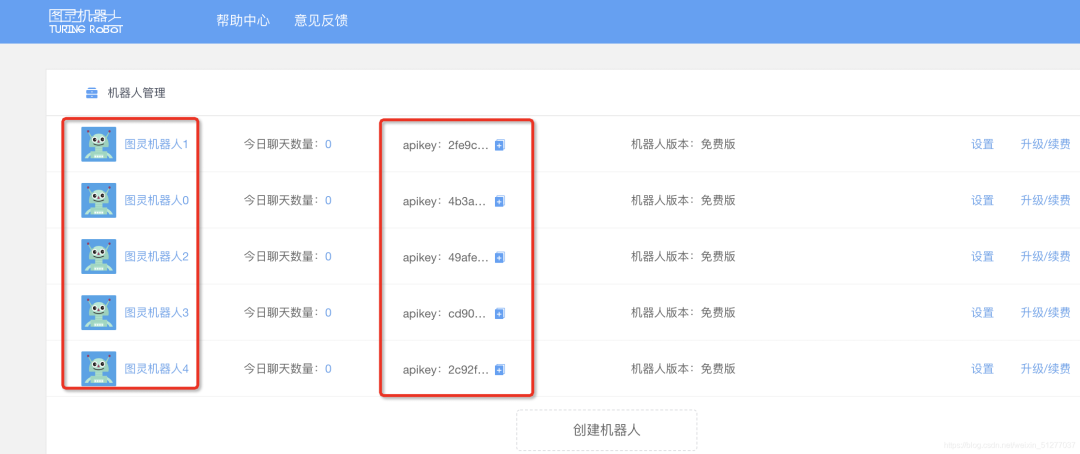Open the 图灵机器人0 name link

156,200
